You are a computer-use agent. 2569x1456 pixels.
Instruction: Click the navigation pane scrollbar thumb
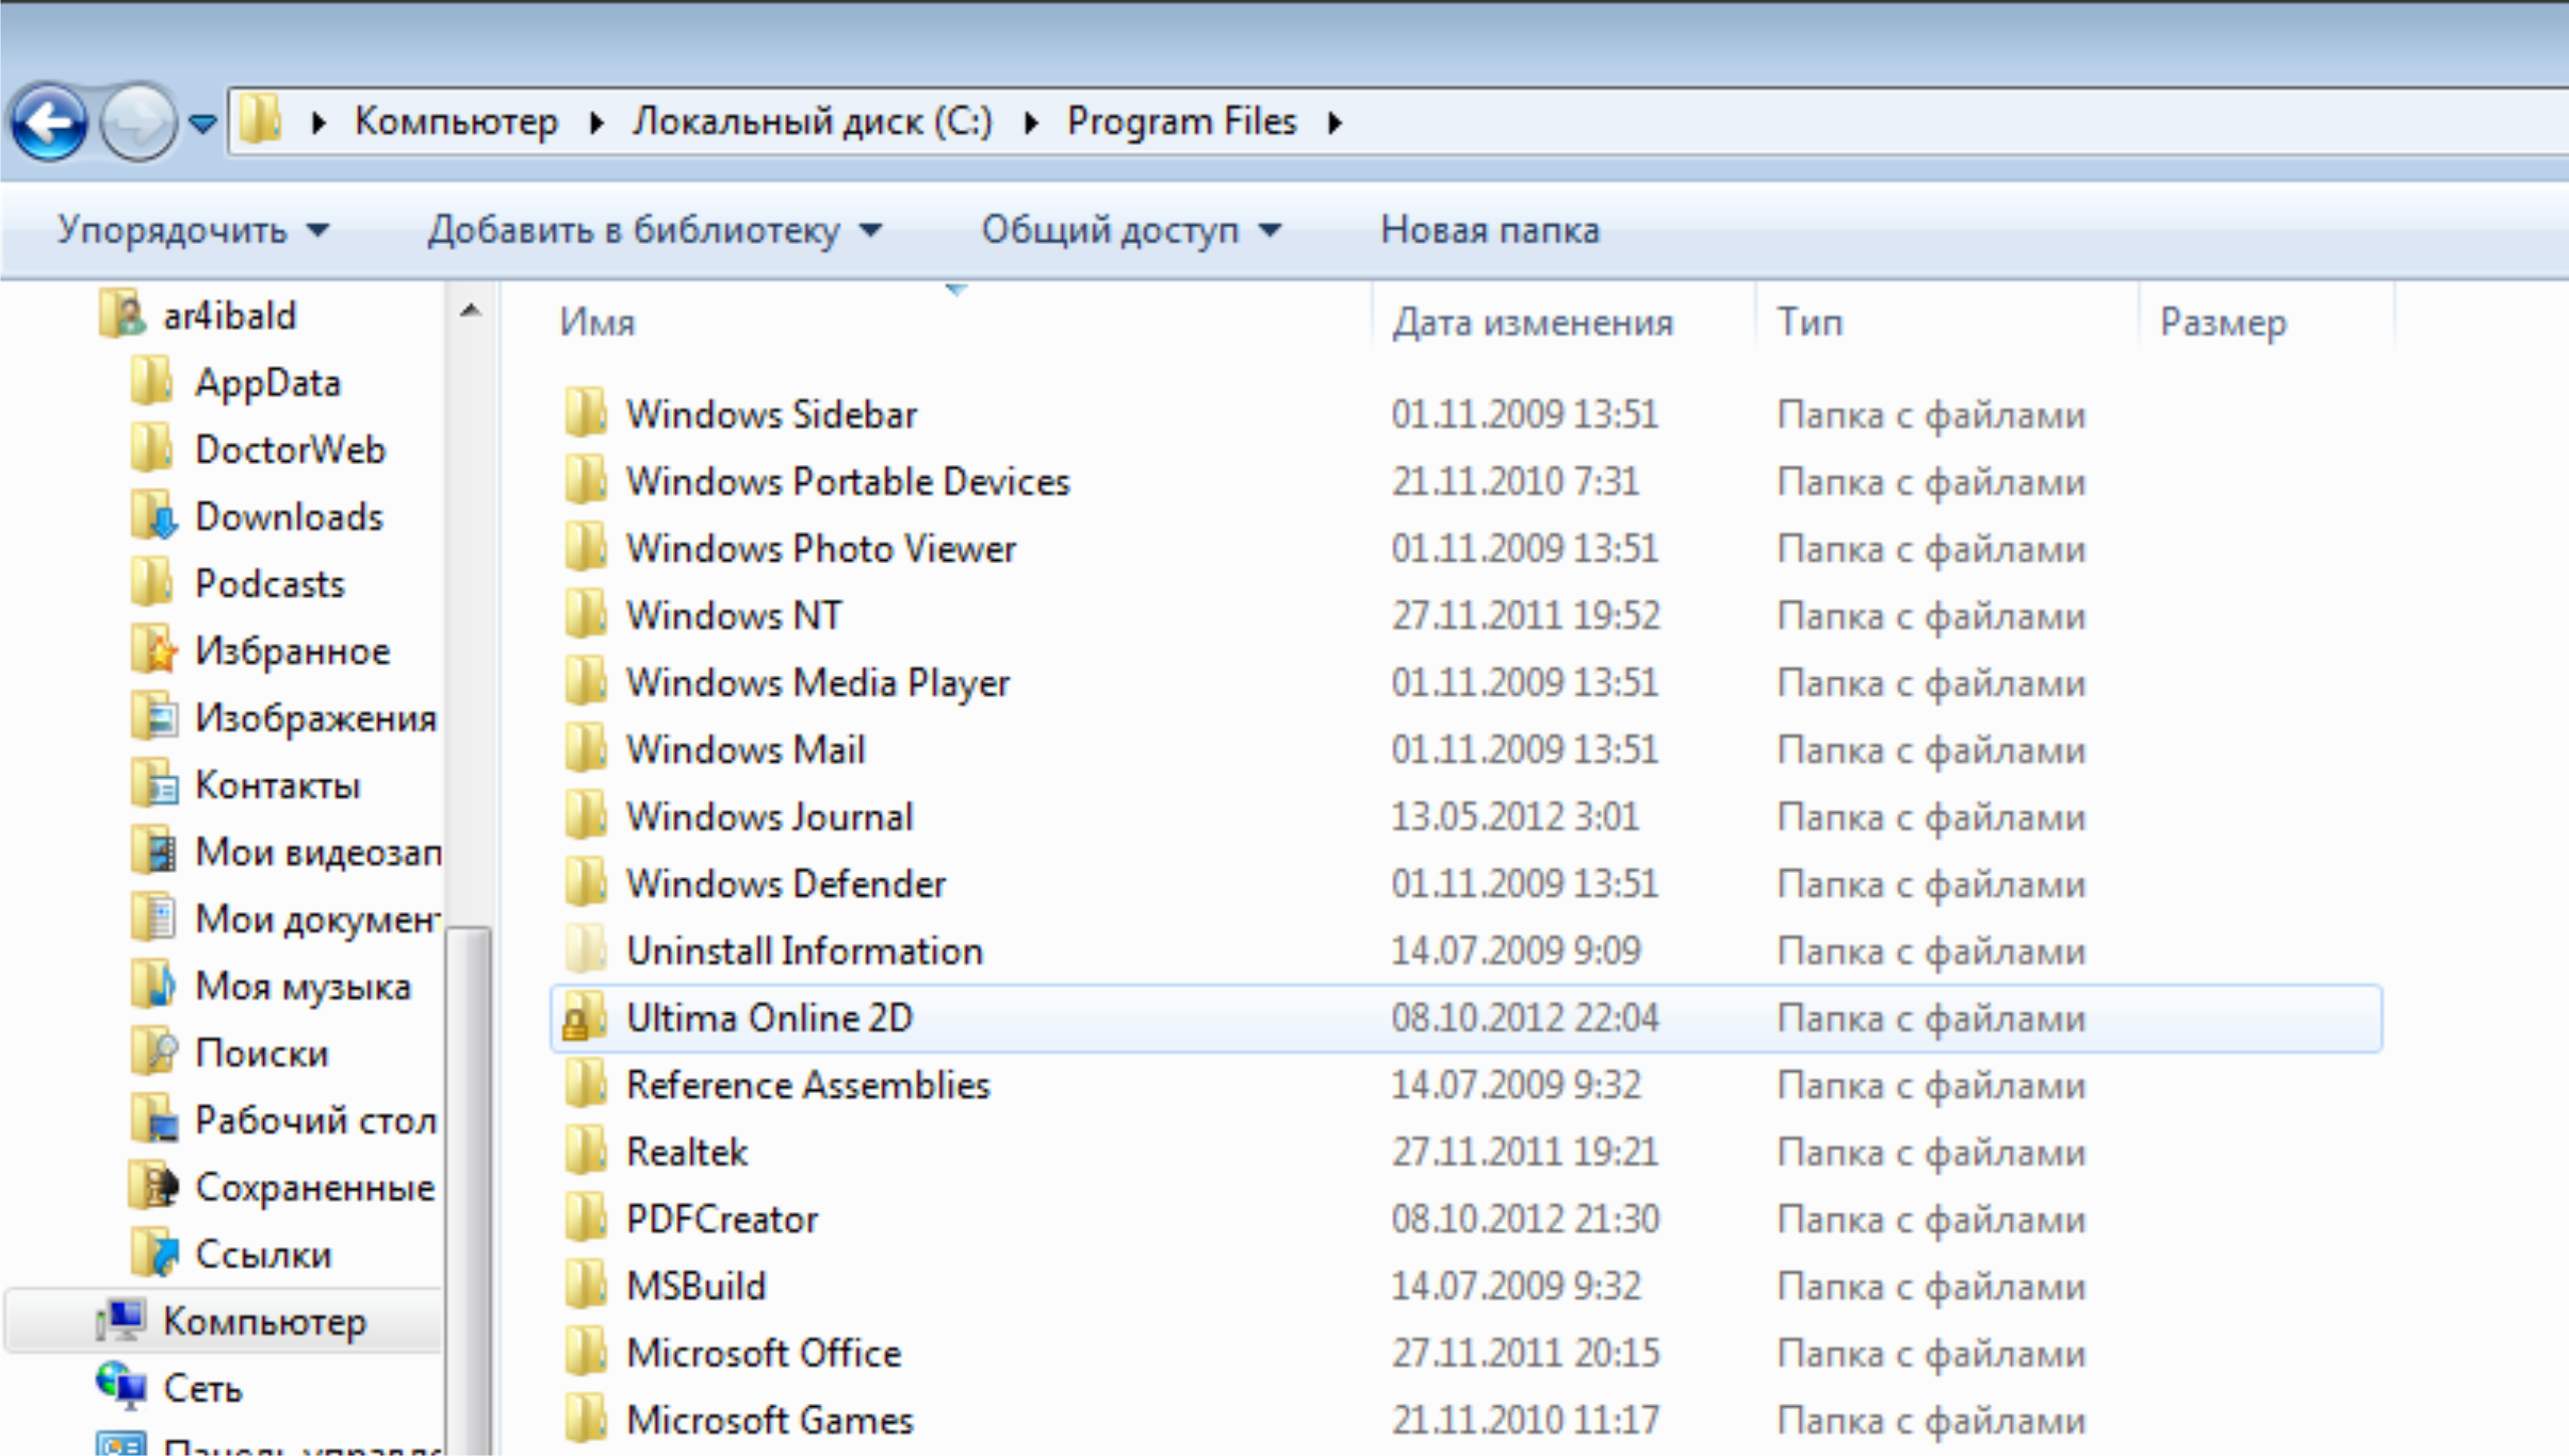pos(468,1190)
